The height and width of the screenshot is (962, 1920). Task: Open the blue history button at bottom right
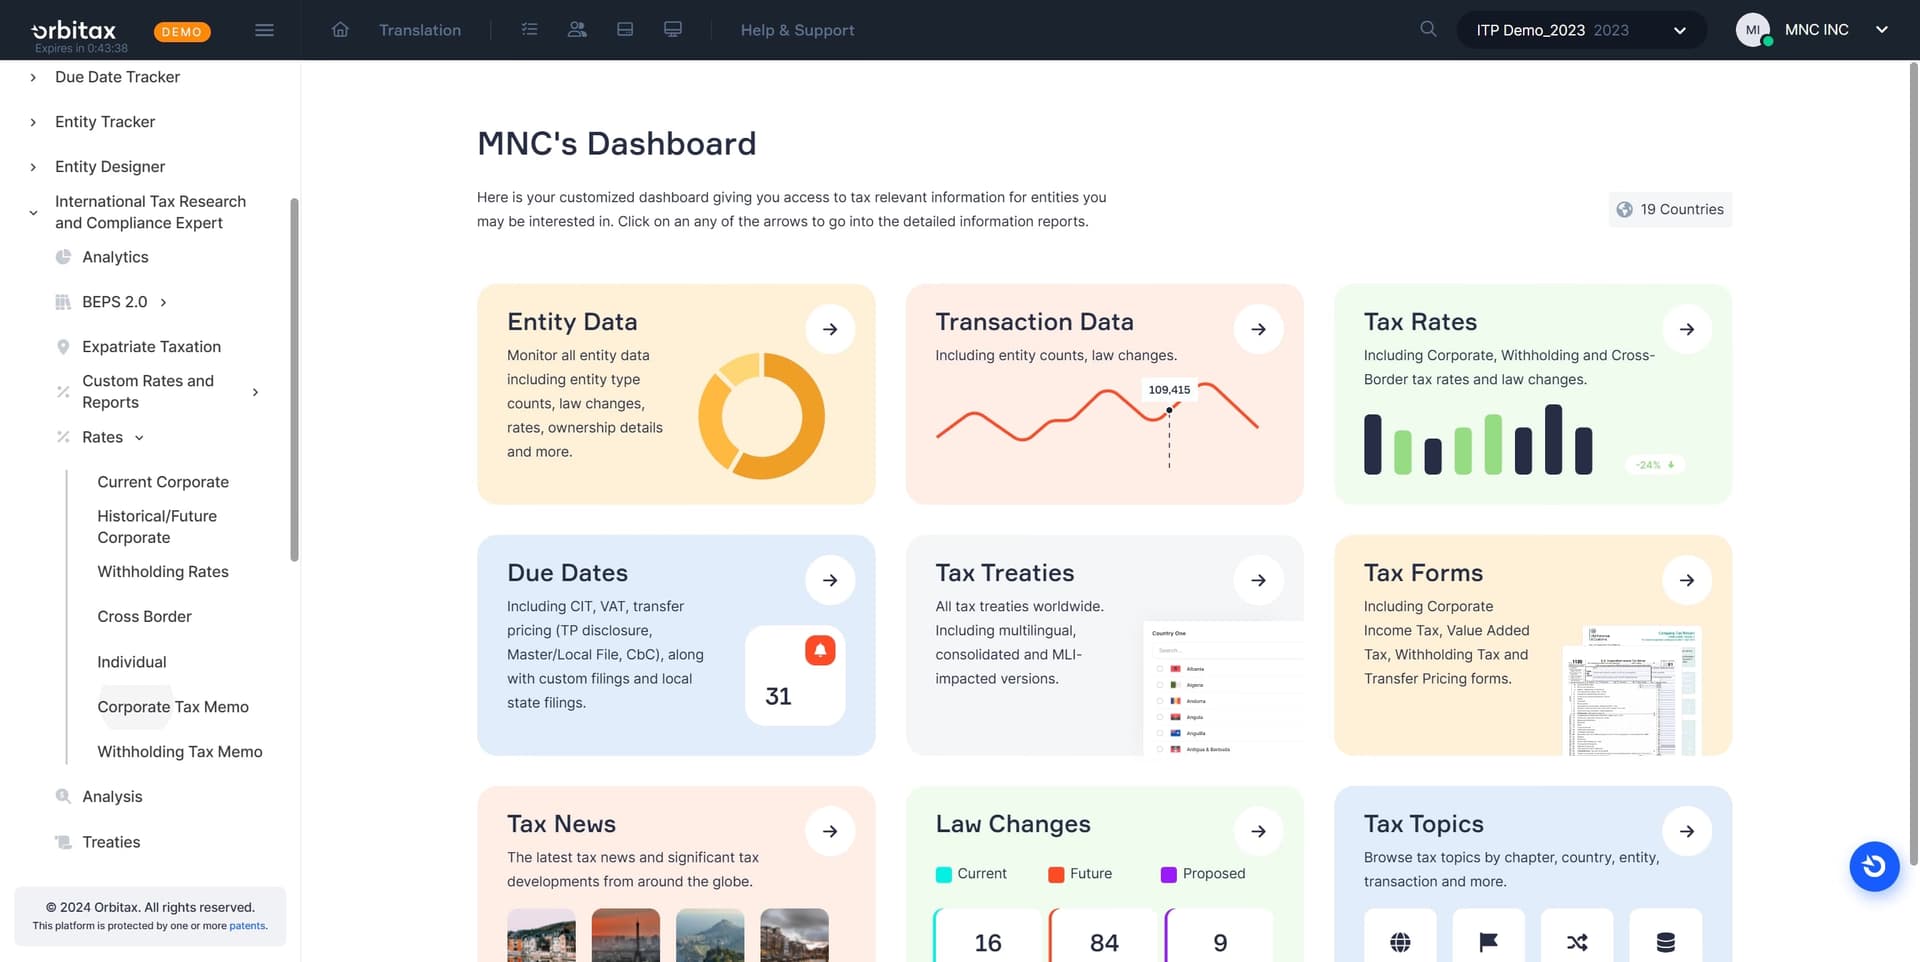[x=1874, y=866]
